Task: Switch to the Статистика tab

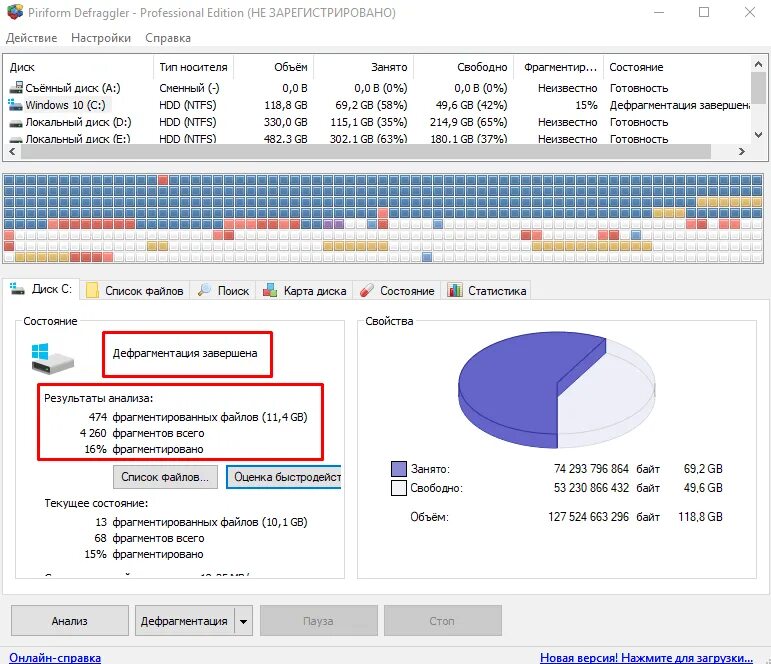Action: pyautogui.click(x=486, y=291)
